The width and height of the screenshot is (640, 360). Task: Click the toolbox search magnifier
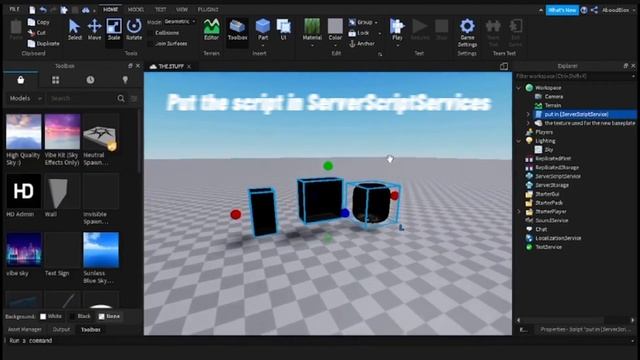[121, 98]
